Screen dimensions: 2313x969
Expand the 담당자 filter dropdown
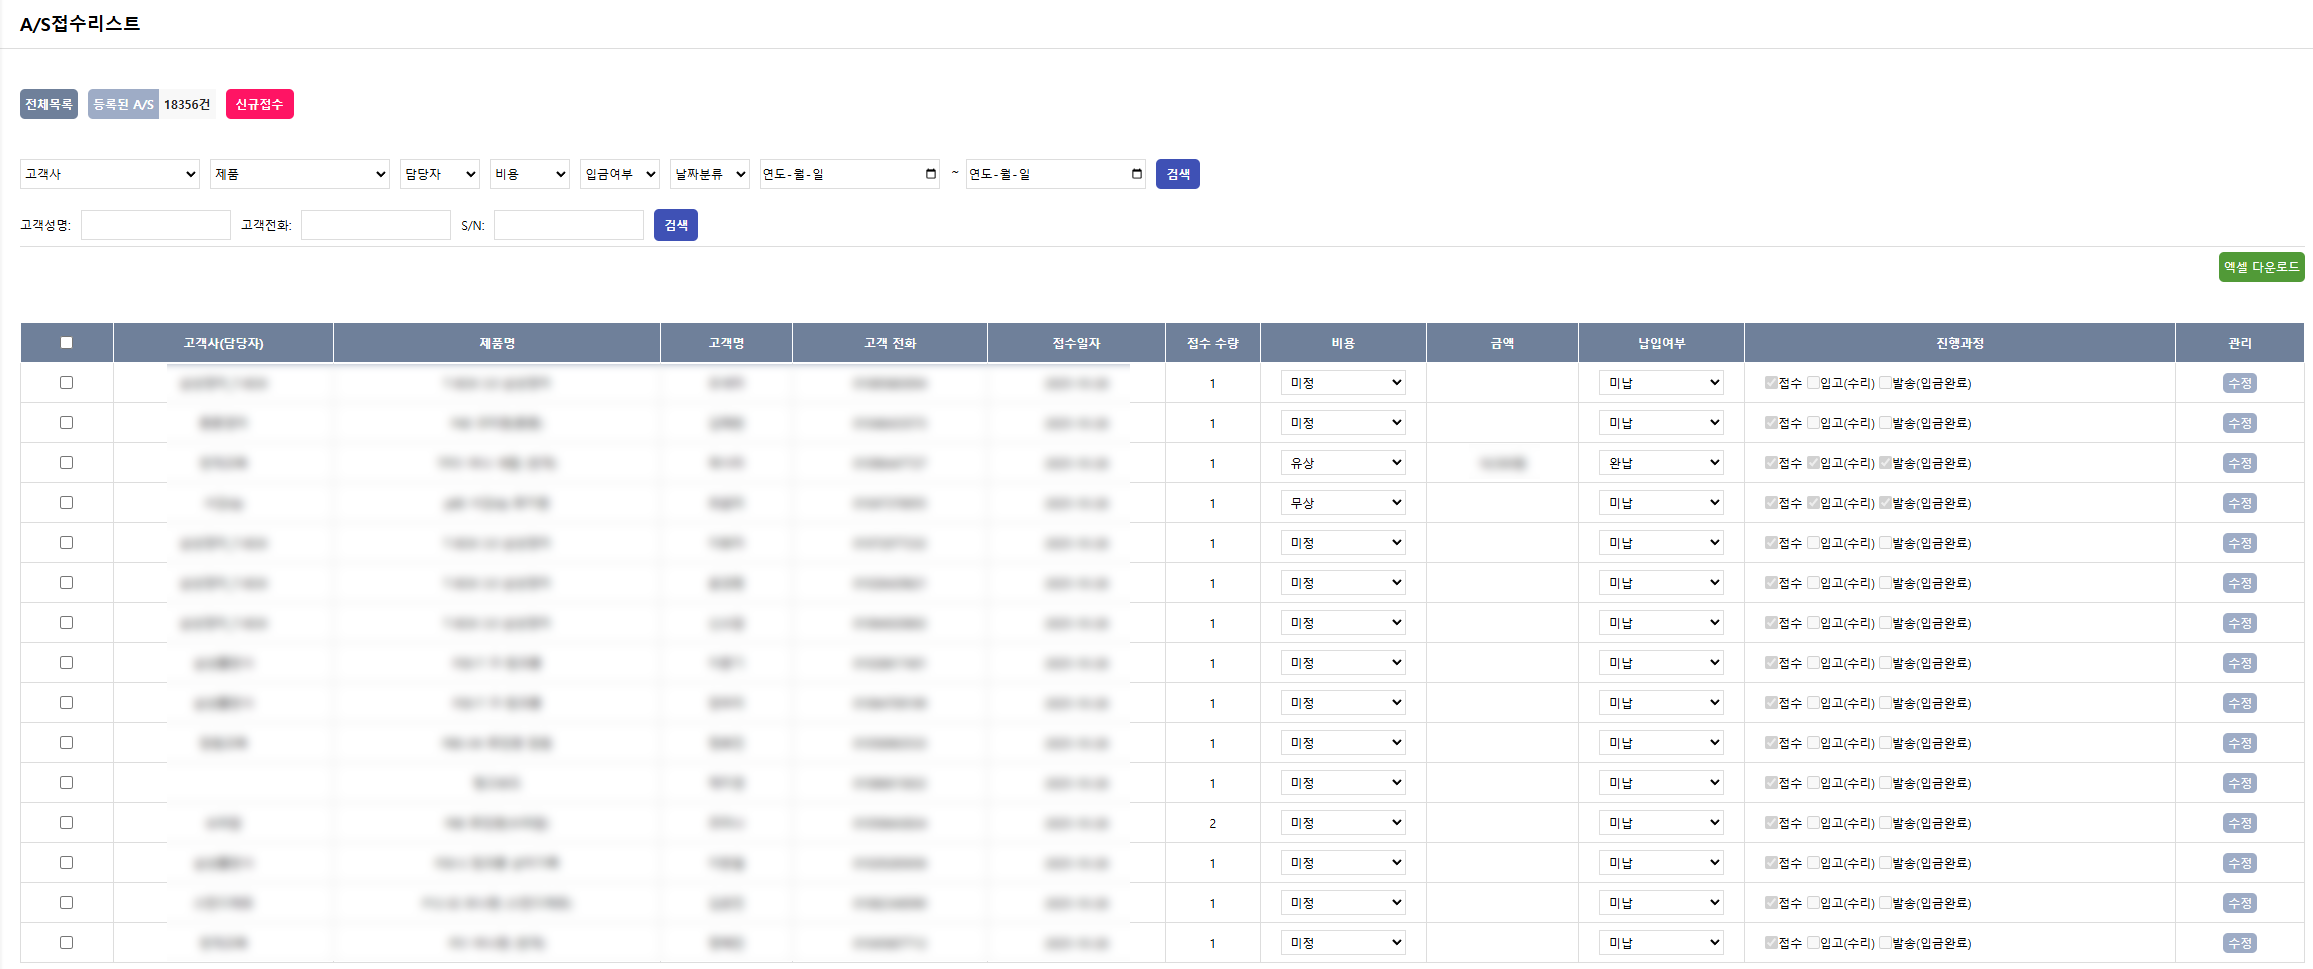439,174
